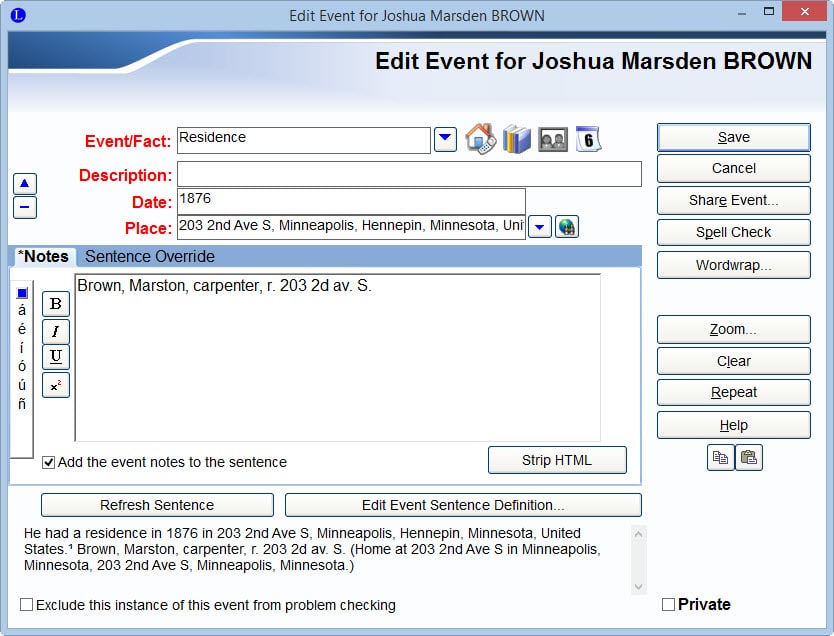Click the Cancel button
Screen dimensions: 834x636
click(733, 169)
